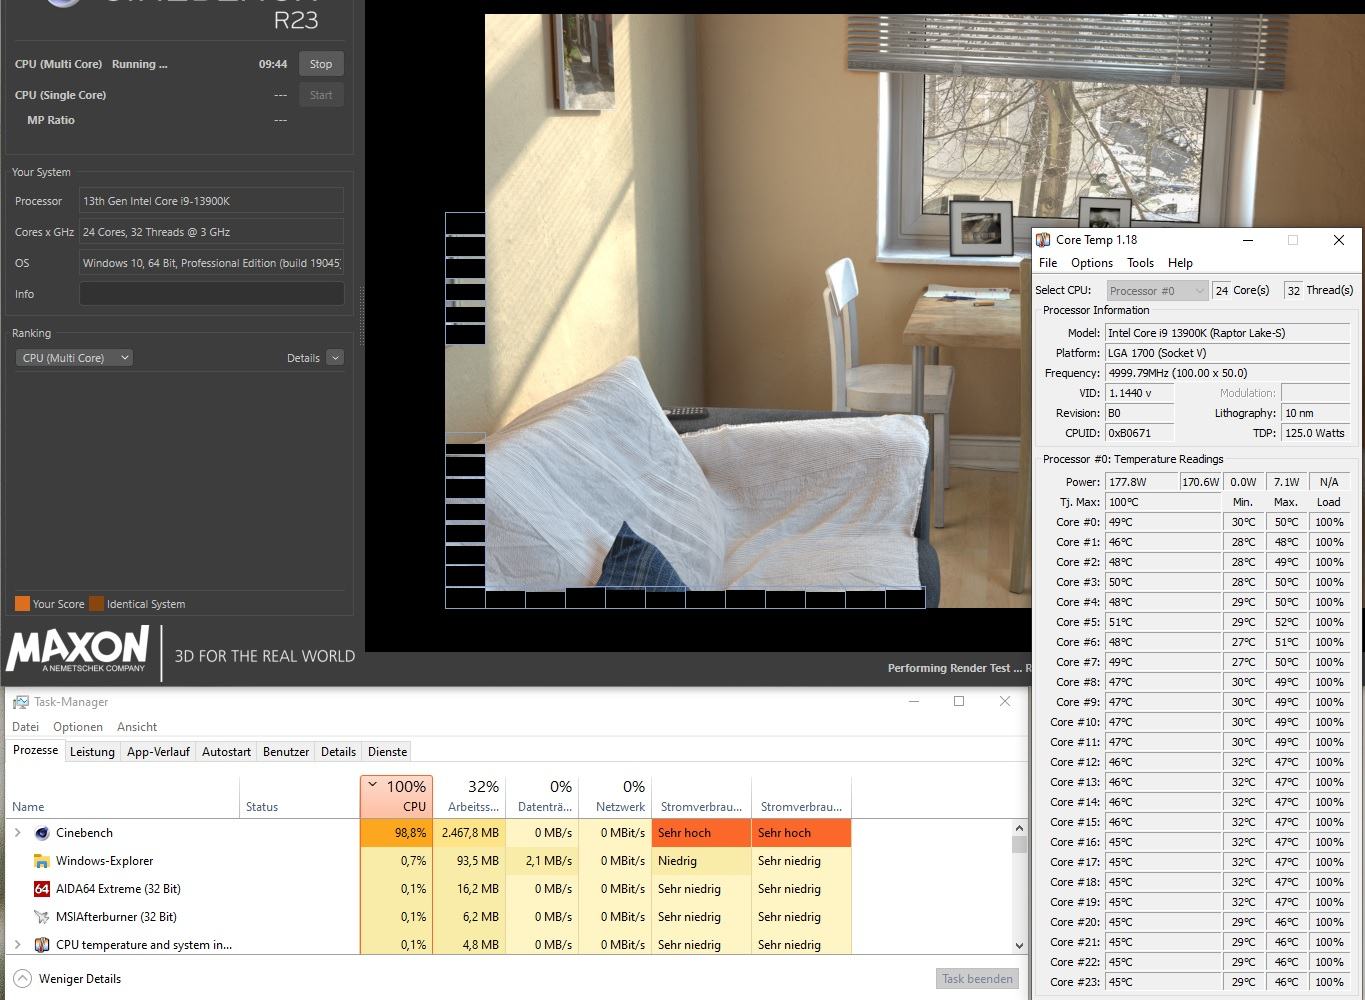Switch to the Benutzer tab
The image size is (1365, 1000).
pyautogui.click(x=286, y=752)
